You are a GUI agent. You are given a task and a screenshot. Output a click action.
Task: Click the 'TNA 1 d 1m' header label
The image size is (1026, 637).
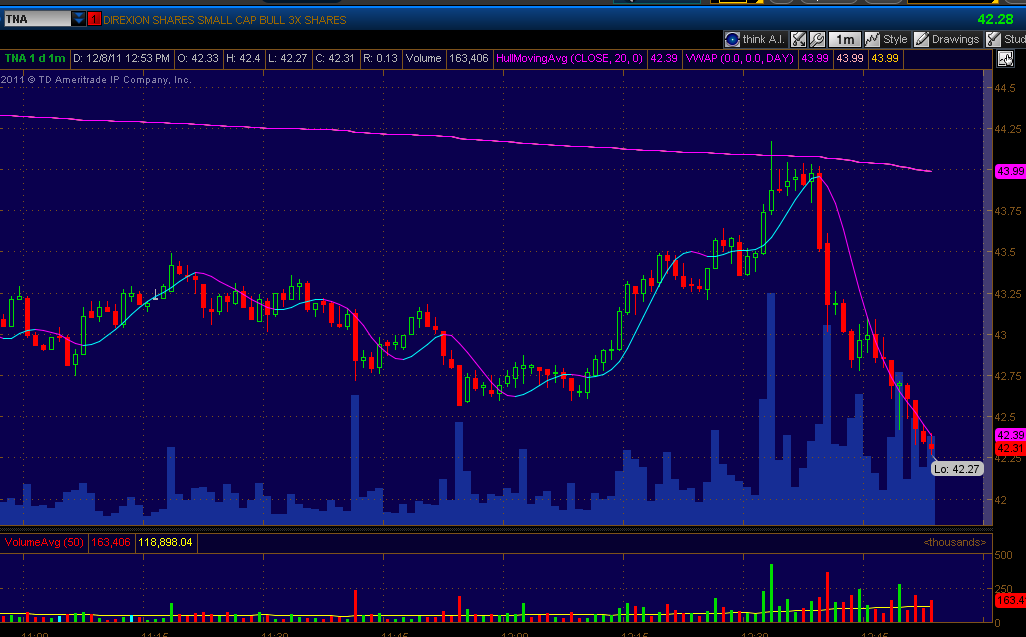pyautogui.click(x=35, y=58)
